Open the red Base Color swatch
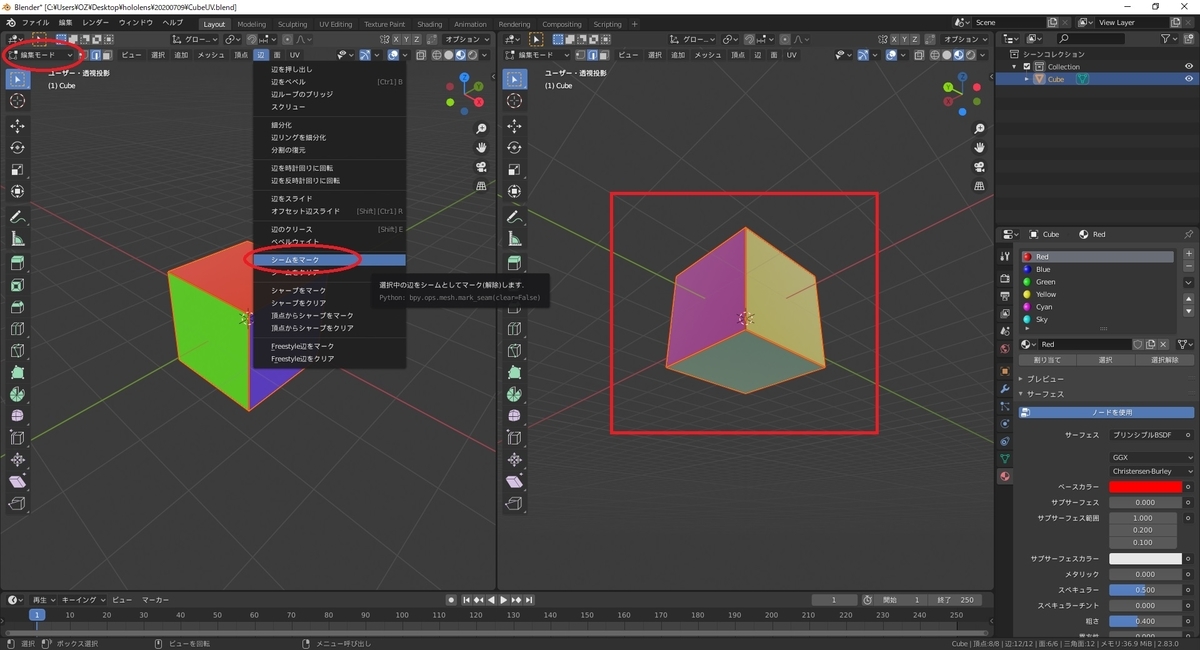The height and width of the screenshot is (650, 1200). click(1145, 486)
